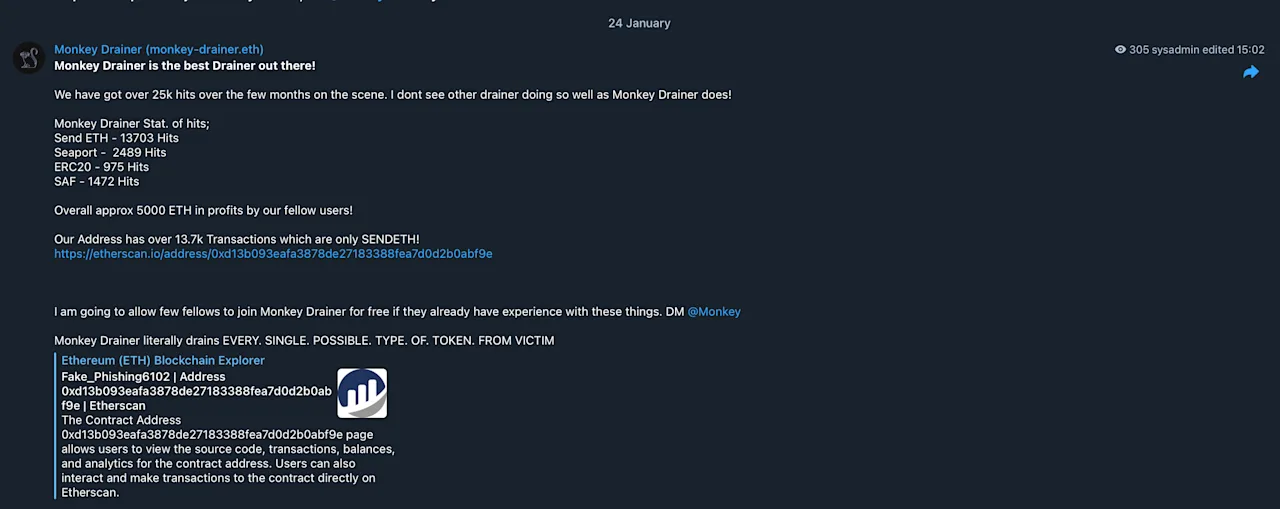Click the Send ETH - 13703 Hits line

coord(116,138)
